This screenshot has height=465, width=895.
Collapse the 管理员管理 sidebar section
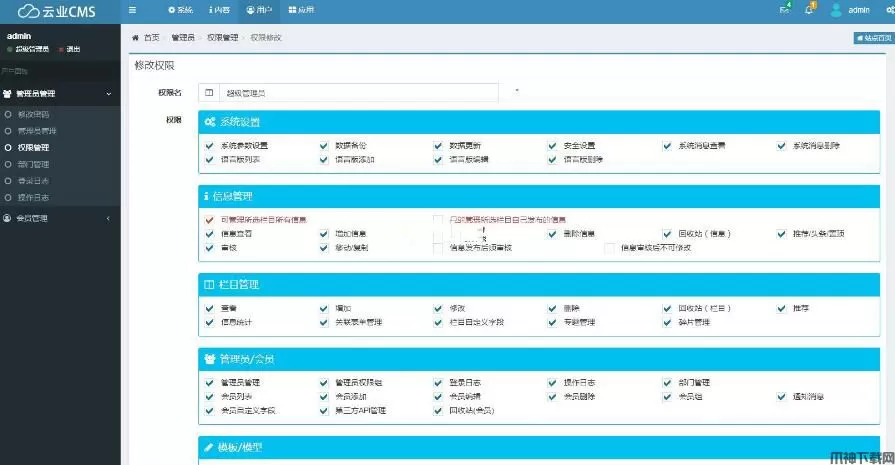pyautogui.click(x=60, y=94)
